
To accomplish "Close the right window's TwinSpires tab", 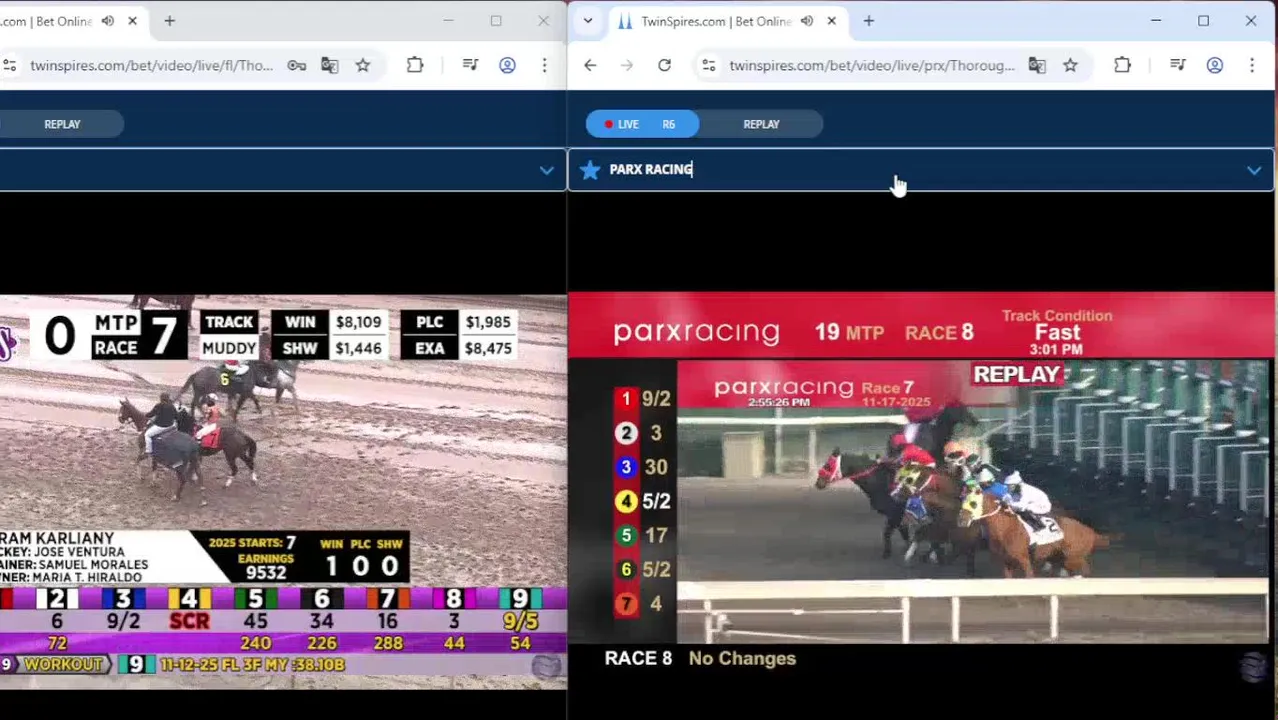I will [x=831, y=21].
